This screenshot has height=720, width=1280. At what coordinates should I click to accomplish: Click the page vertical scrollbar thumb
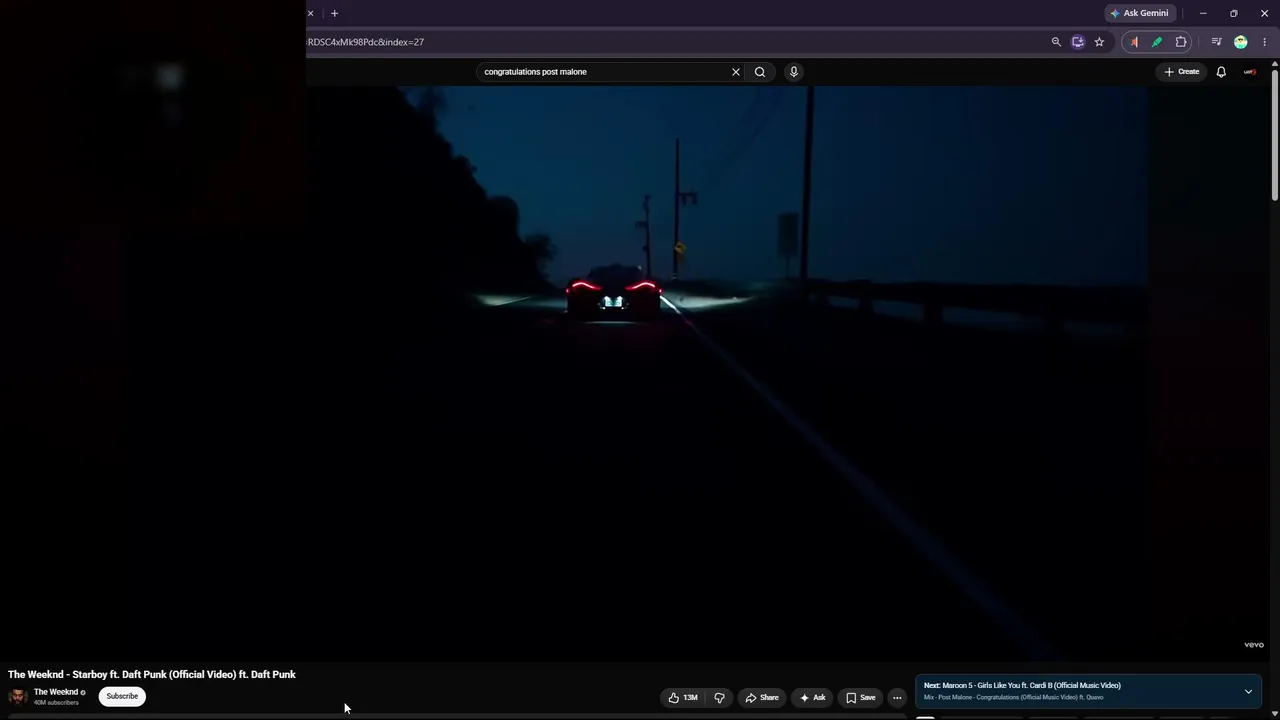coord(1275,134)
